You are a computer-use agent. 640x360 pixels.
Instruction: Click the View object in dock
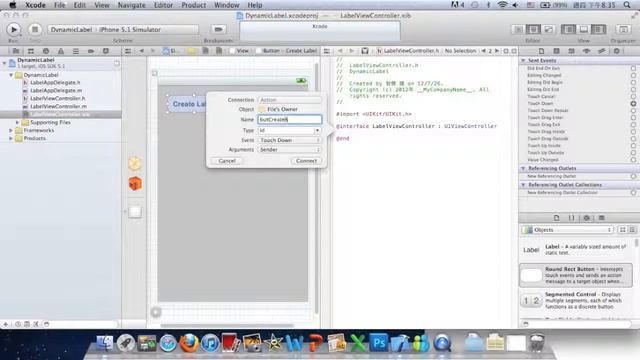[x=135, y=212]
